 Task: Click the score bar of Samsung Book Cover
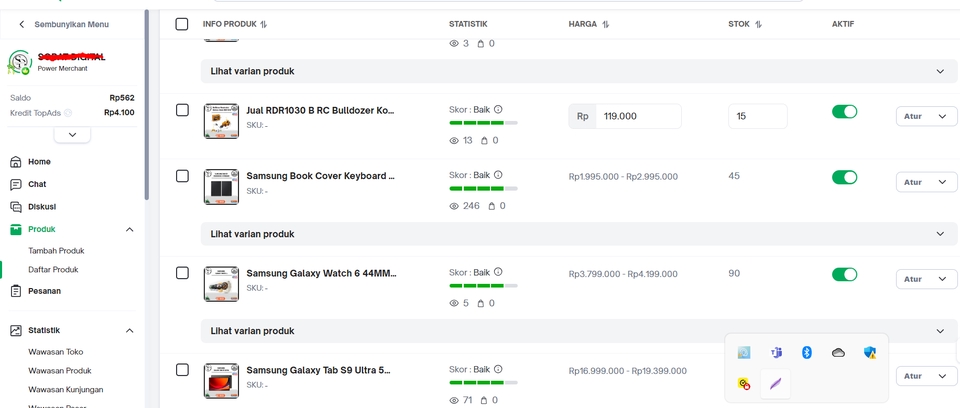click(483, 189)
